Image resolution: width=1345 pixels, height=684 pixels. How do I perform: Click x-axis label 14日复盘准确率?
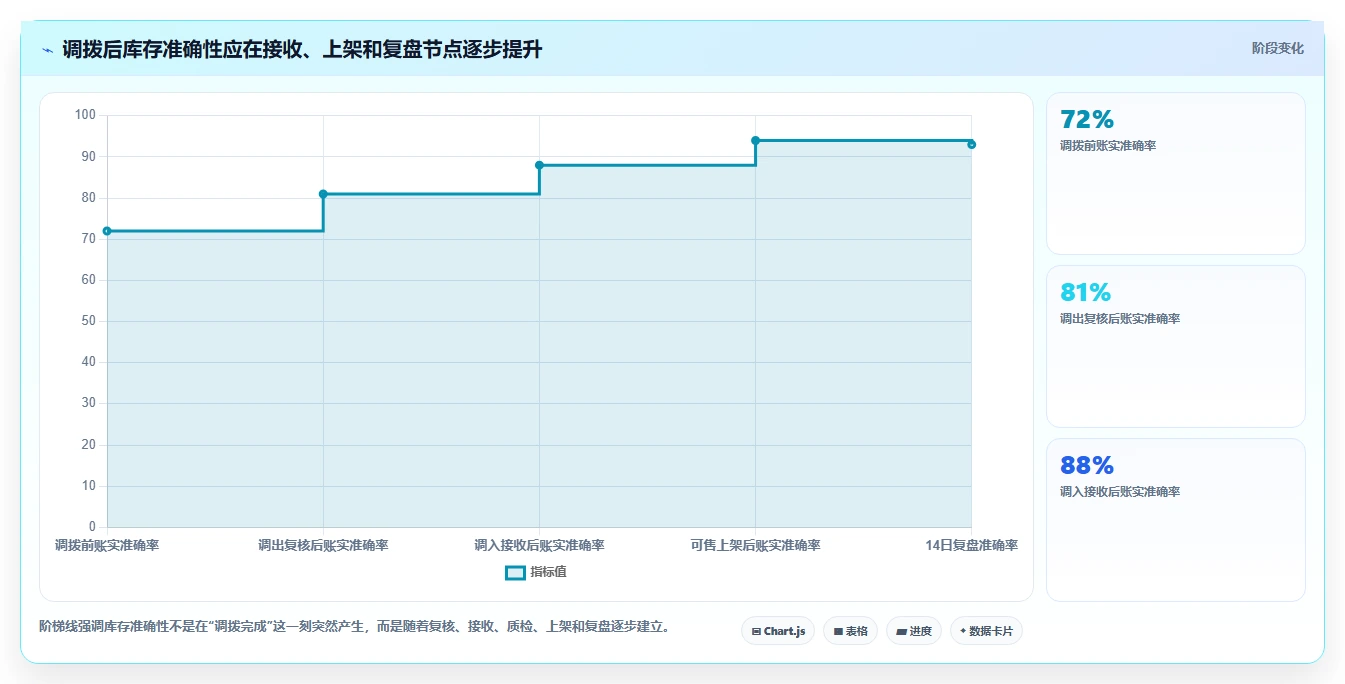pyautogui.click(x=971, y=545)
